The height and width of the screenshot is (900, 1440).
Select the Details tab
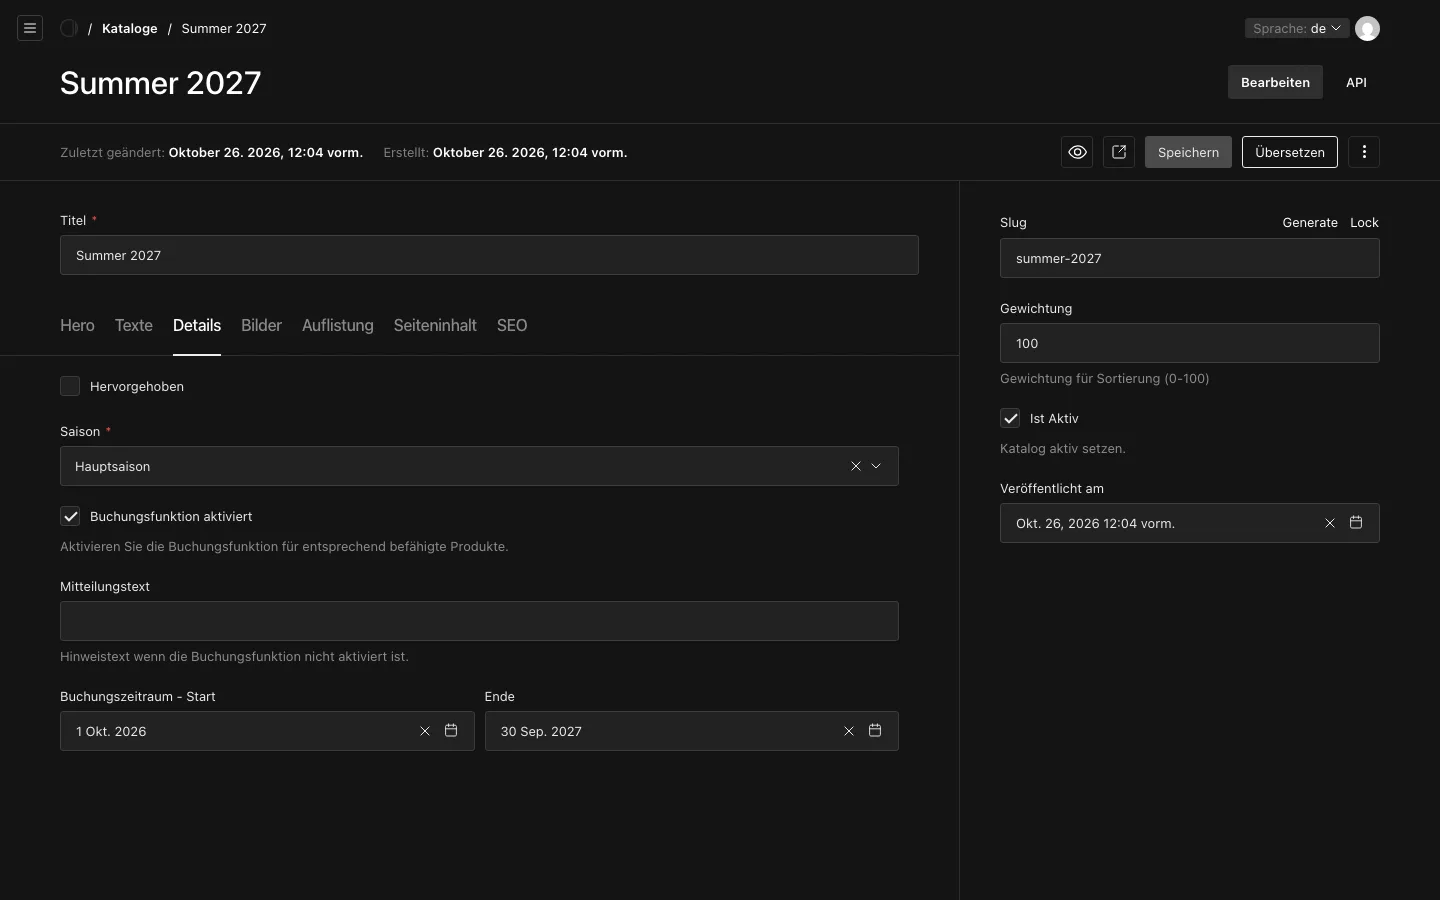pos(197,325)
